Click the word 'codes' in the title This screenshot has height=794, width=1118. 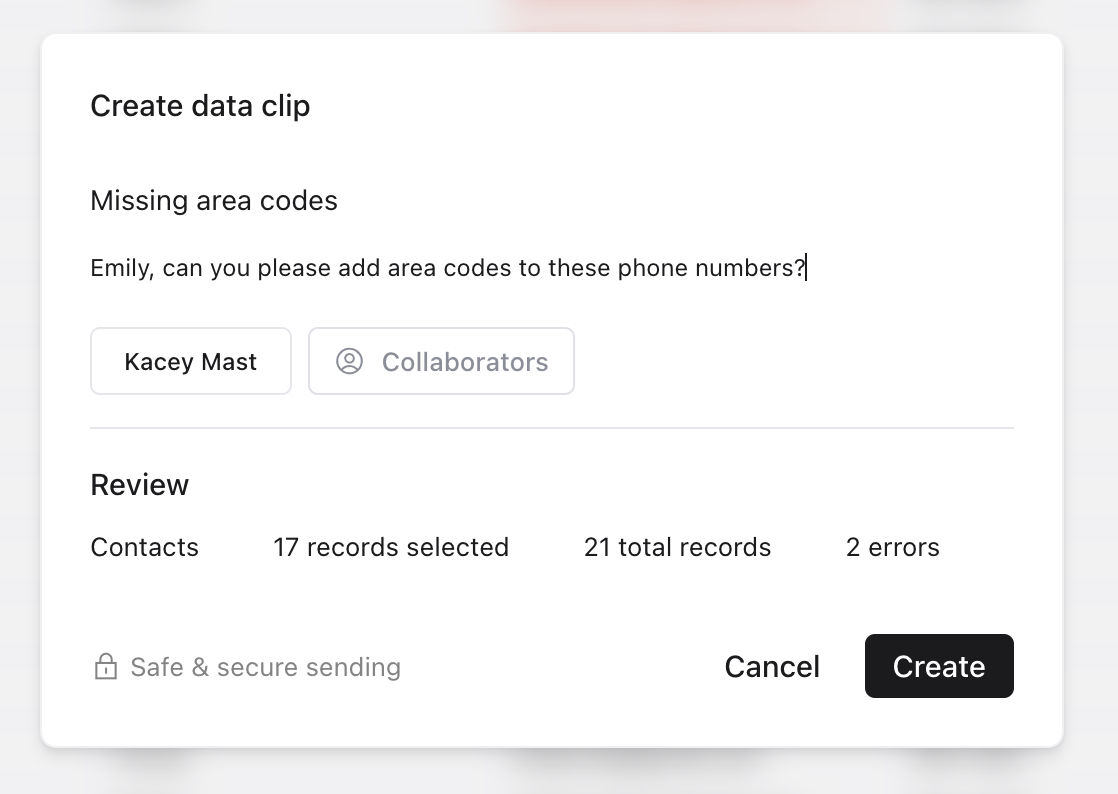point(299,201)
